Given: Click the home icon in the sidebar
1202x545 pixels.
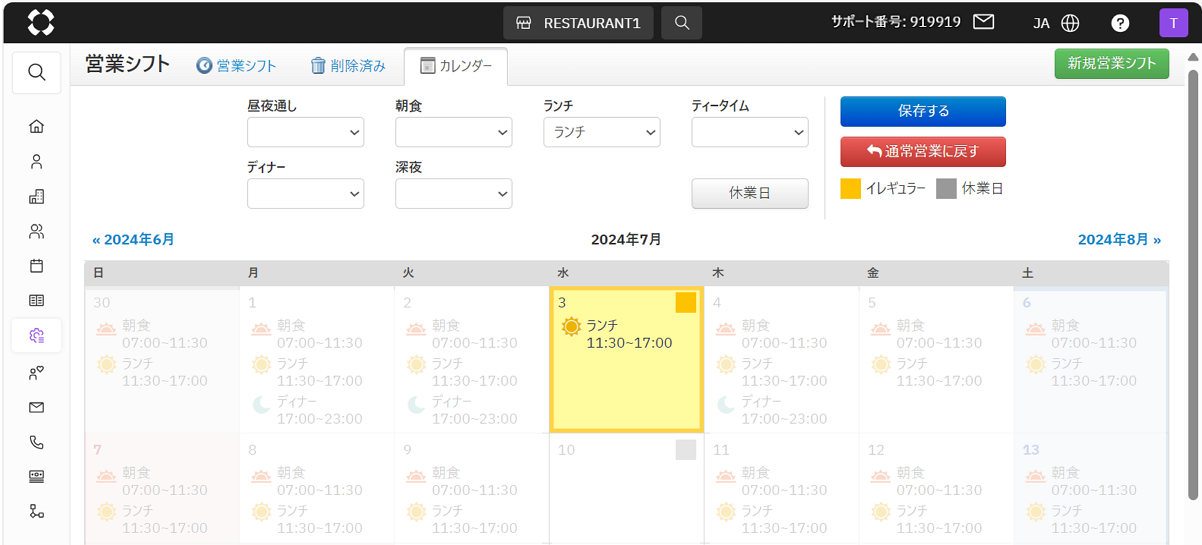Looking at the screenshot, I should (x=37, y=126).
